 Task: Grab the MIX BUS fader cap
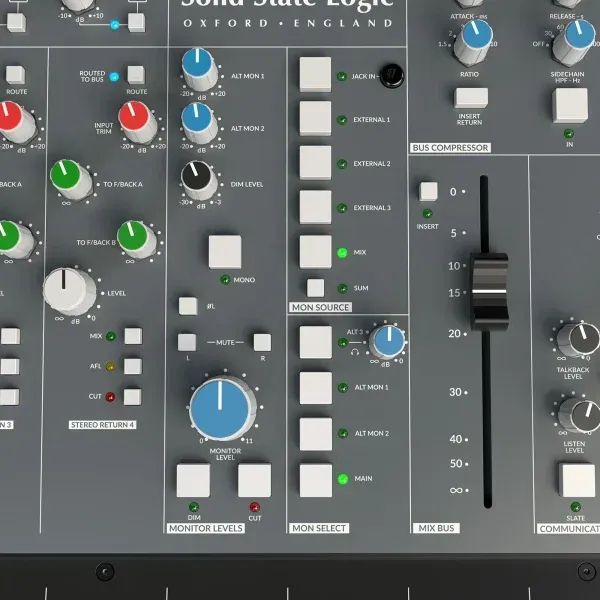click(x=489, y=291)
